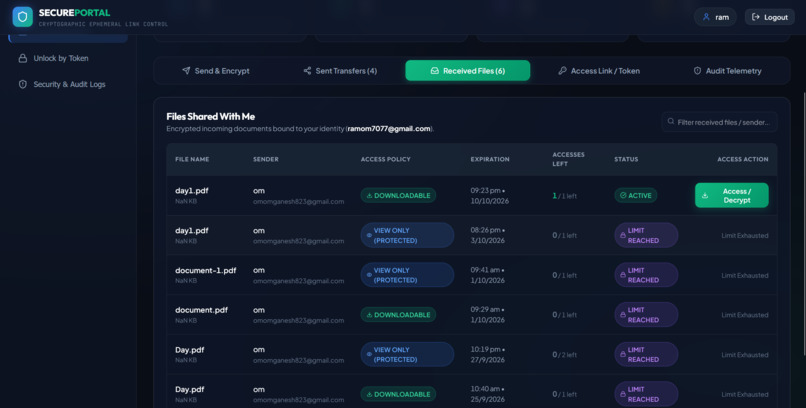Click the document-1.pdf file name
806x408 pixels.
point(206,270)
